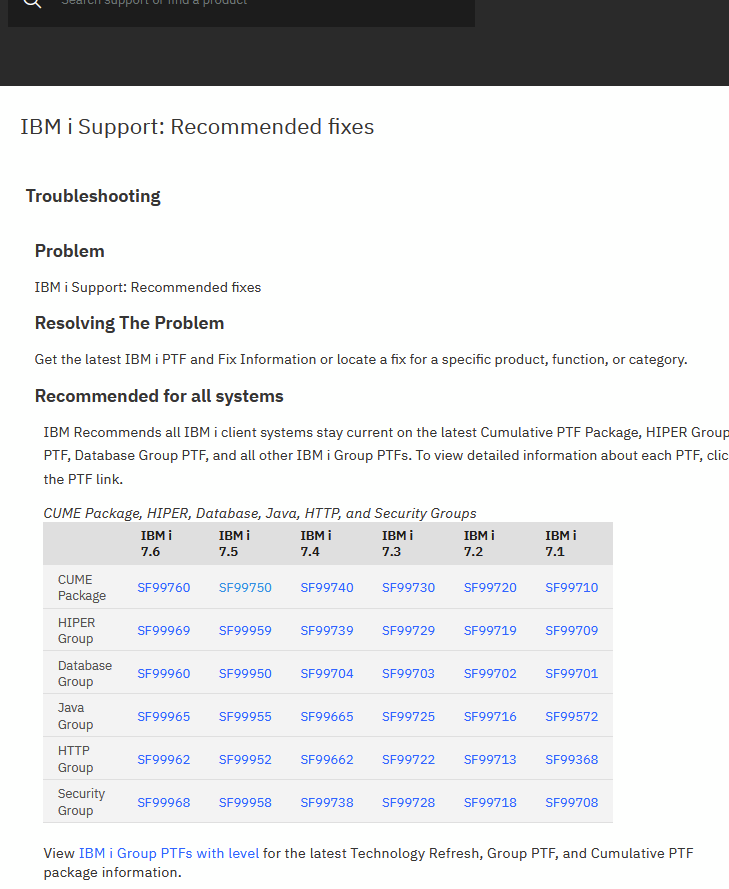This screenshot has width=729, height=889.
Task: Open SF99965 Java Group for IBM i 7.6
Action: pos(163,716)
